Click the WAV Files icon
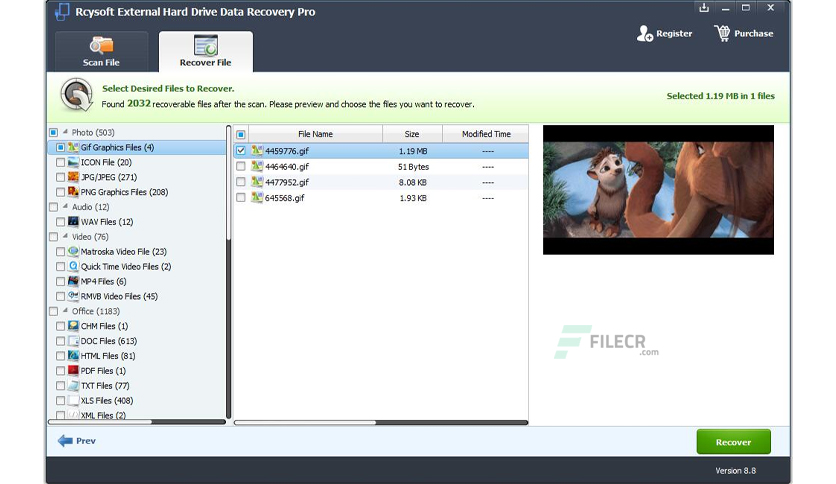Viewport: 836px width, 484px height. click(73, 222)
